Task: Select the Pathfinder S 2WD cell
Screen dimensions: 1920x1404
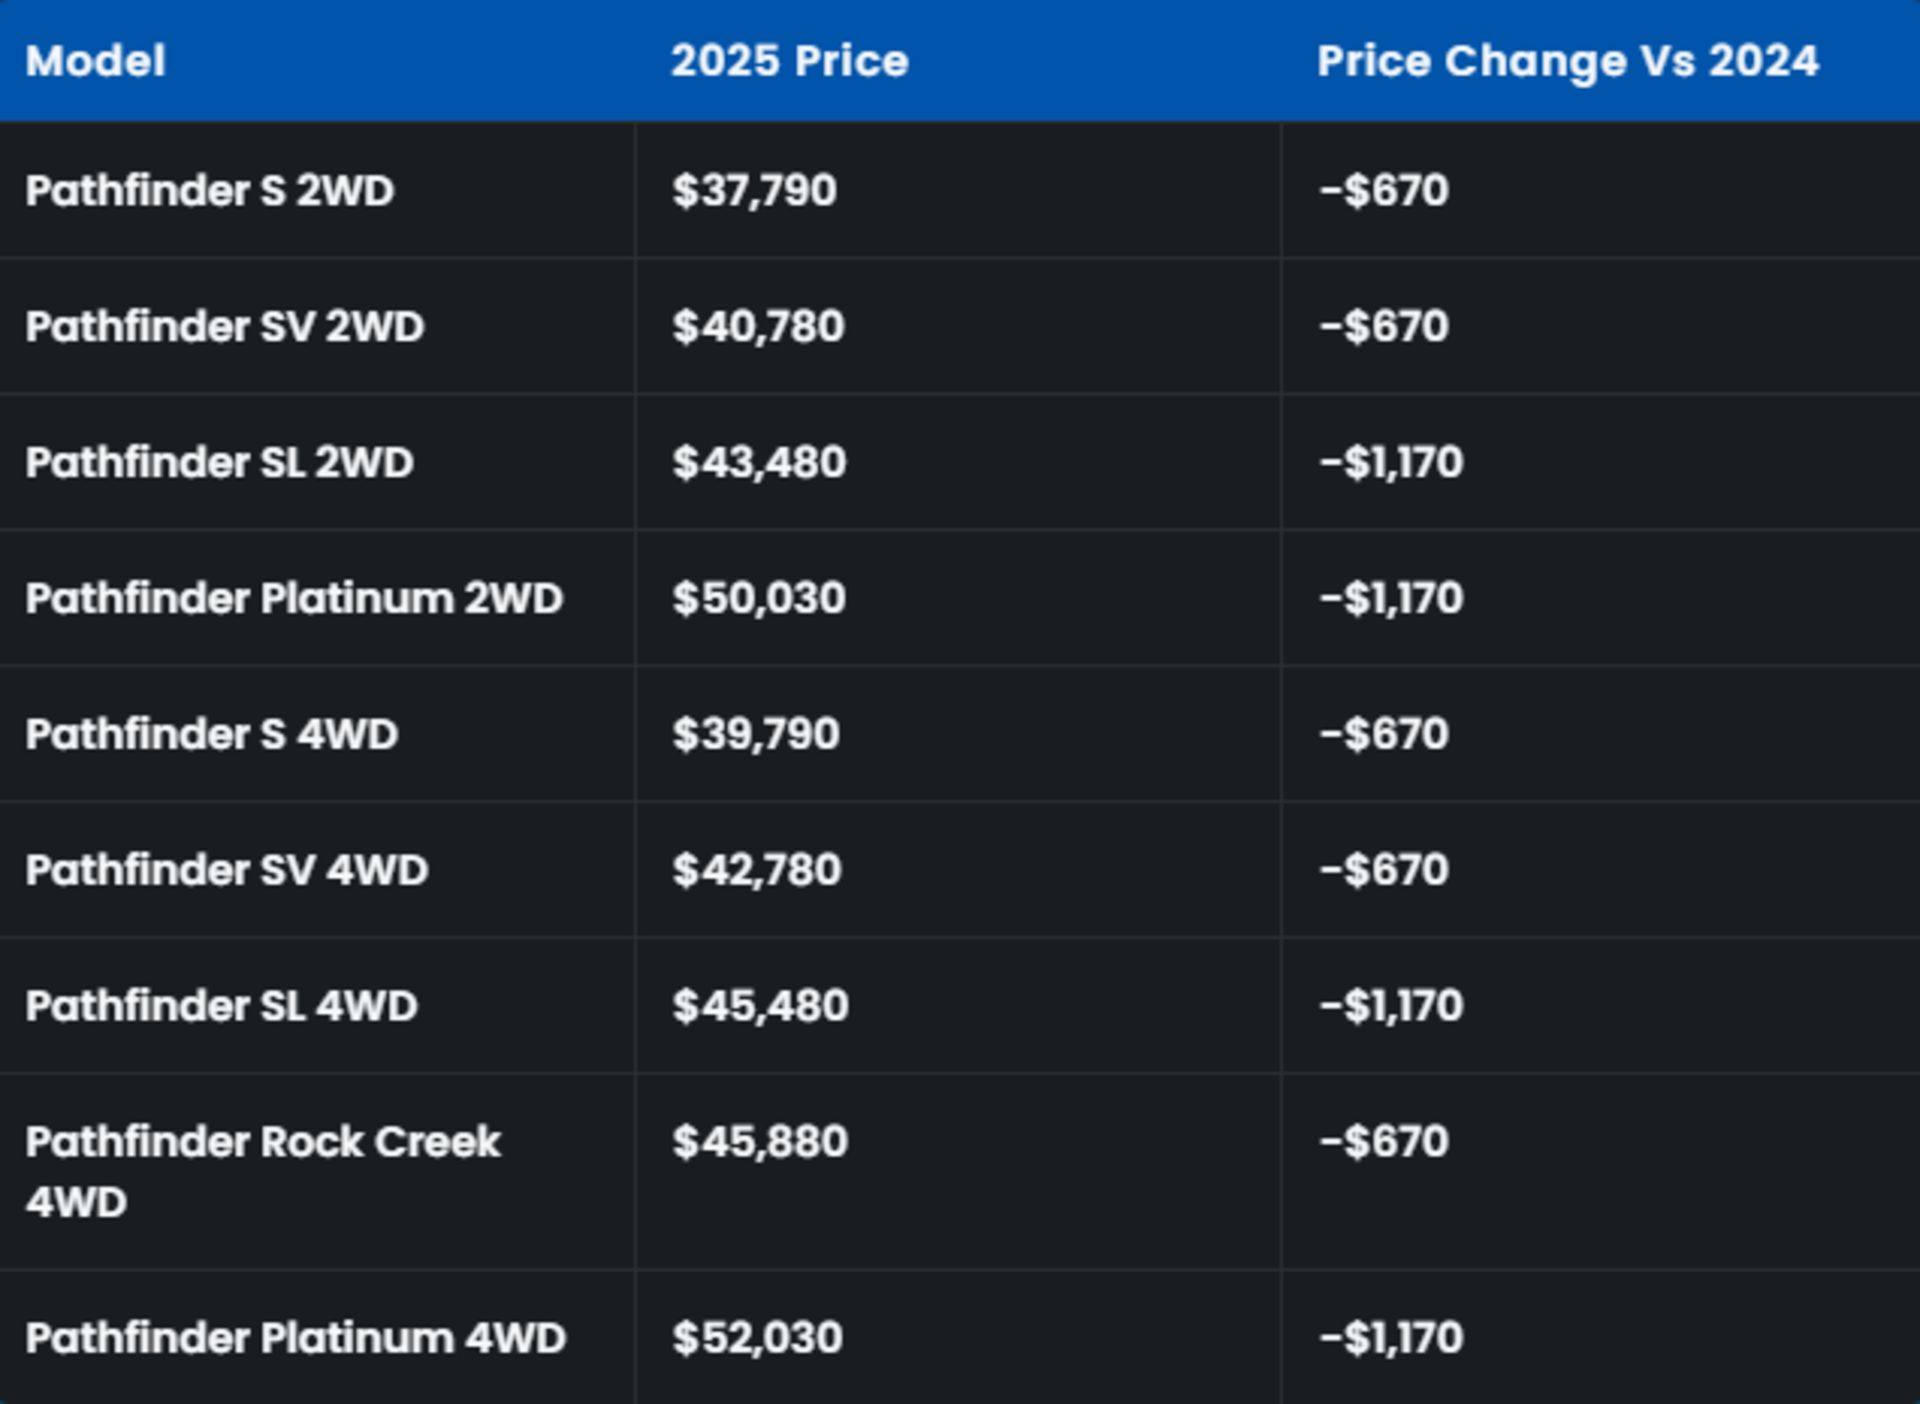Action: (210, 191)
